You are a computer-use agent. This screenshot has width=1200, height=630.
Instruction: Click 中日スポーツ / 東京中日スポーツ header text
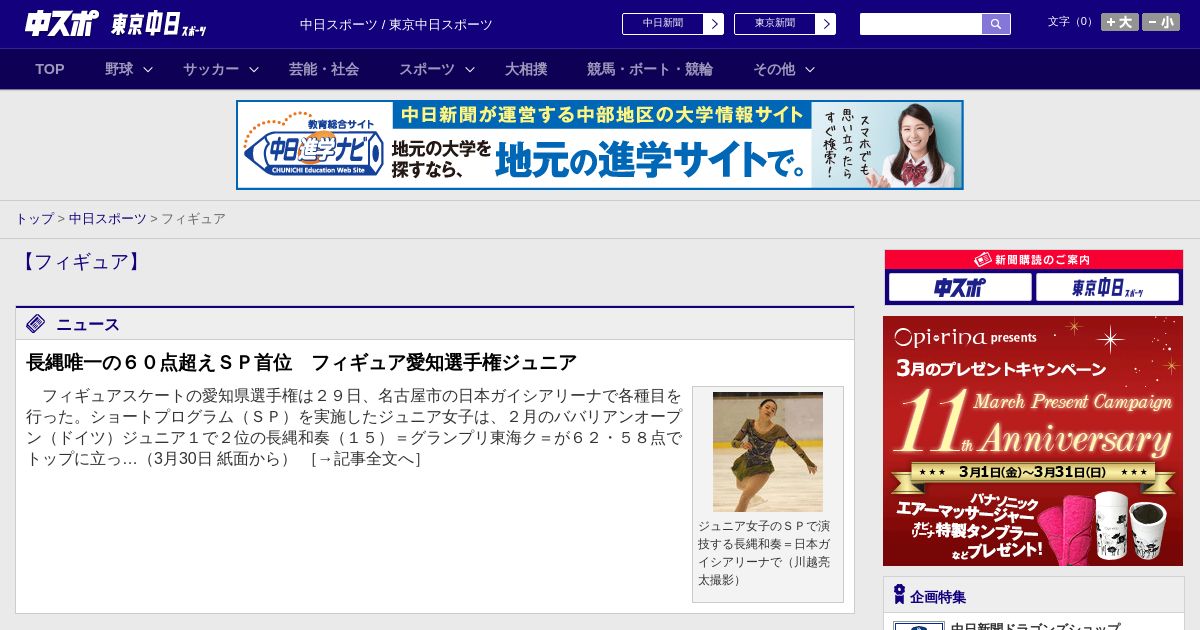point(396,24)
